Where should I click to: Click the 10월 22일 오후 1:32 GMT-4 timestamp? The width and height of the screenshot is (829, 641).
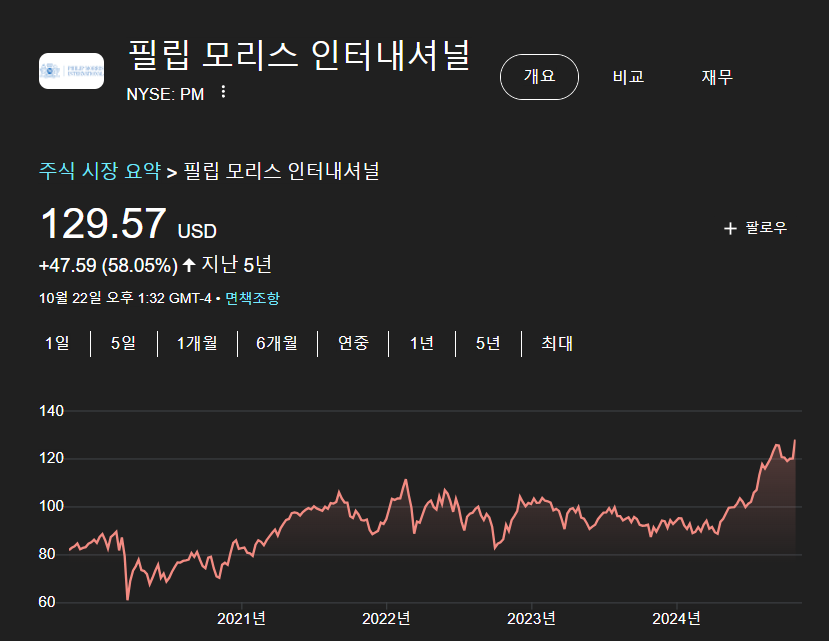(125, 298)
